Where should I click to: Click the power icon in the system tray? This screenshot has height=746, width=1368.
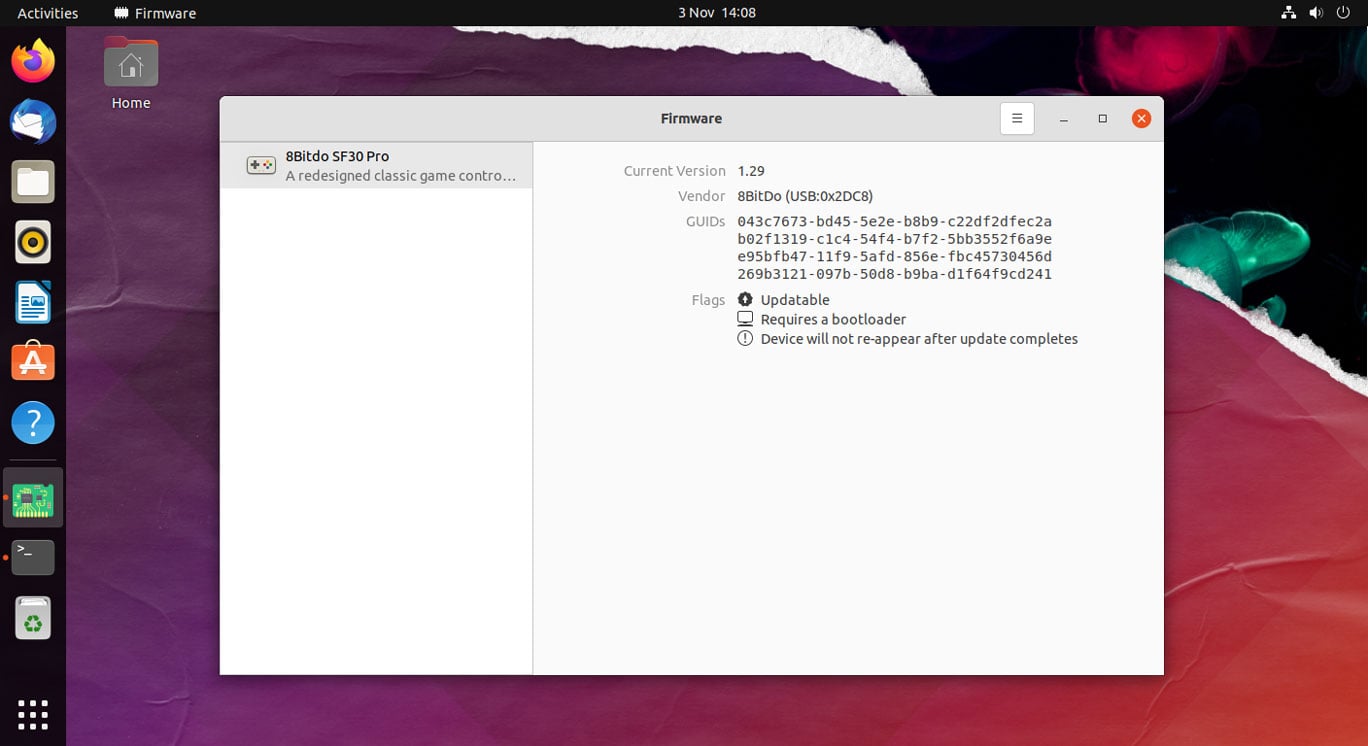tap(1343, 13)
